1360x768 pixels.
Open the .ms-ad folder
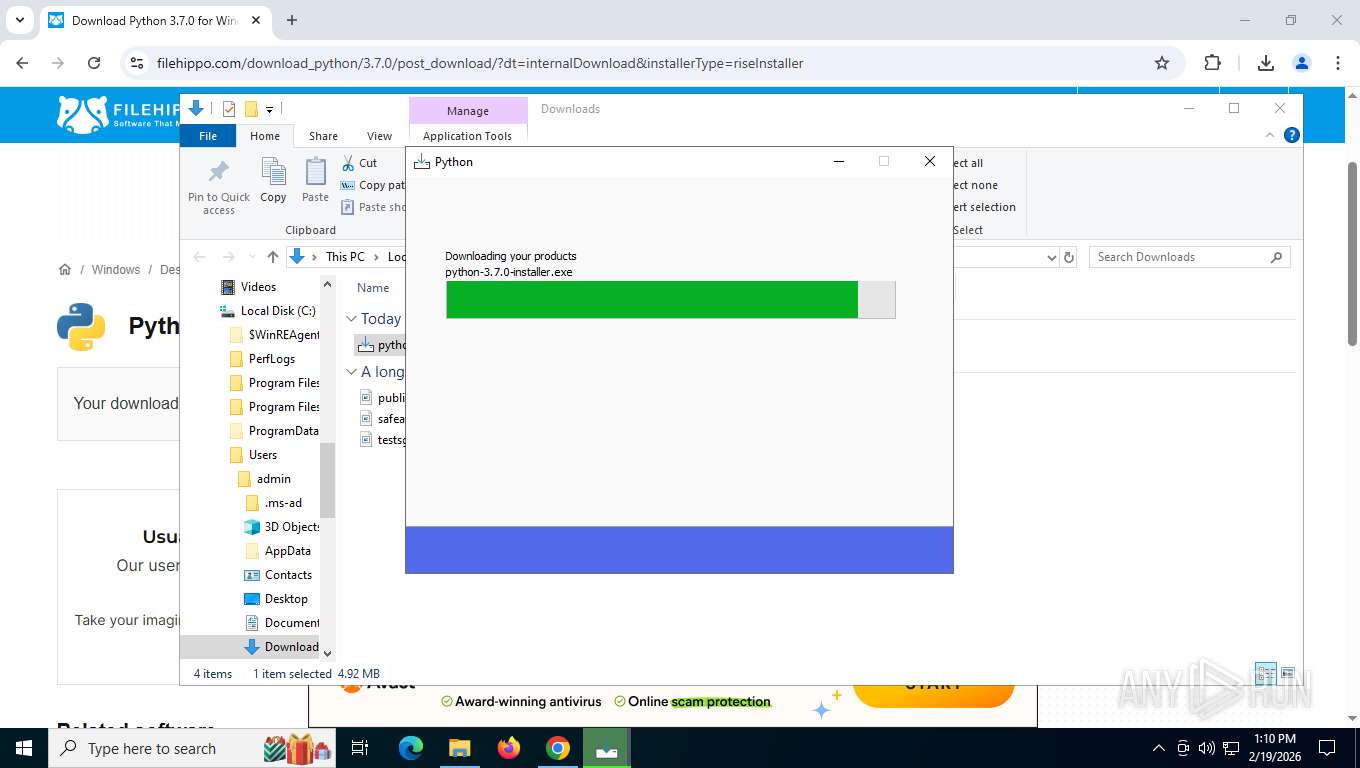283,503
